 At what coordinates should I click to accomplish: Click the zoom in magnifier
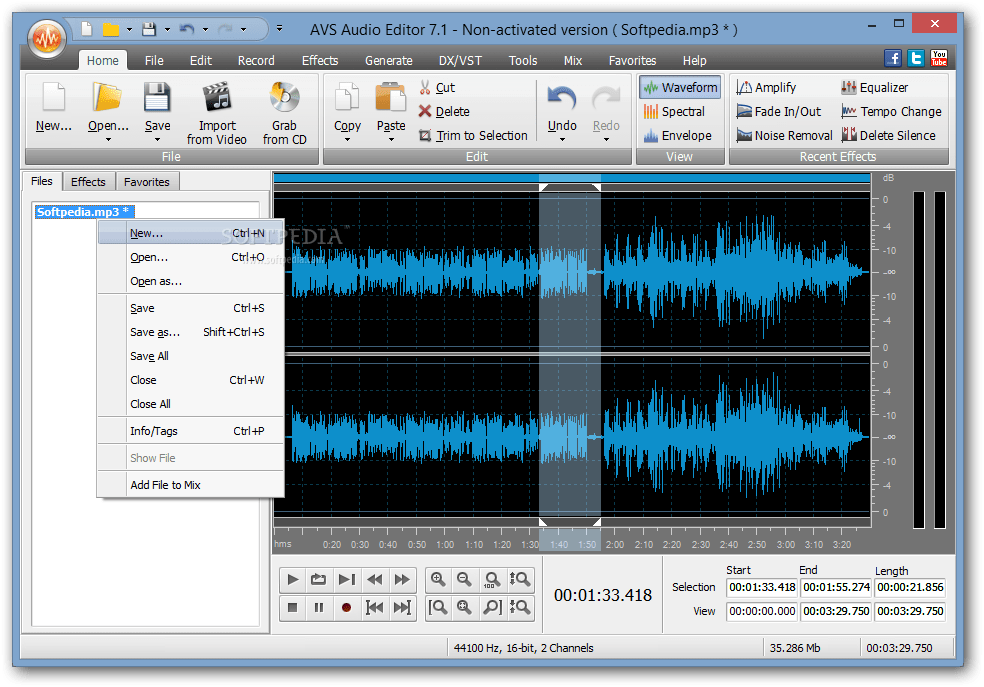[438, 580]
